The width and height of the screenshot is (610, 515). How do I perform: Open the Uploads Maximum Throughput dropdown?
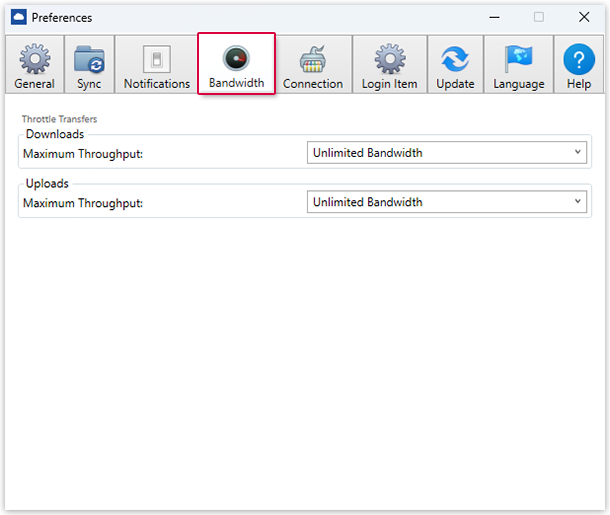[446, 202]
